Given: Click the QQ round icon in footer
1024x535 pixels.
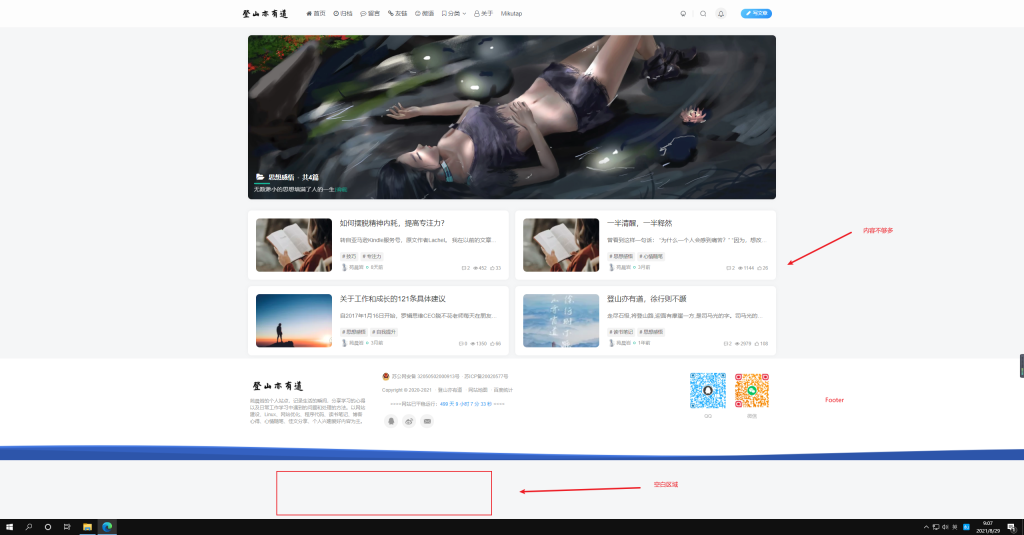Looking at the screenshot, I should pos(391,421).
